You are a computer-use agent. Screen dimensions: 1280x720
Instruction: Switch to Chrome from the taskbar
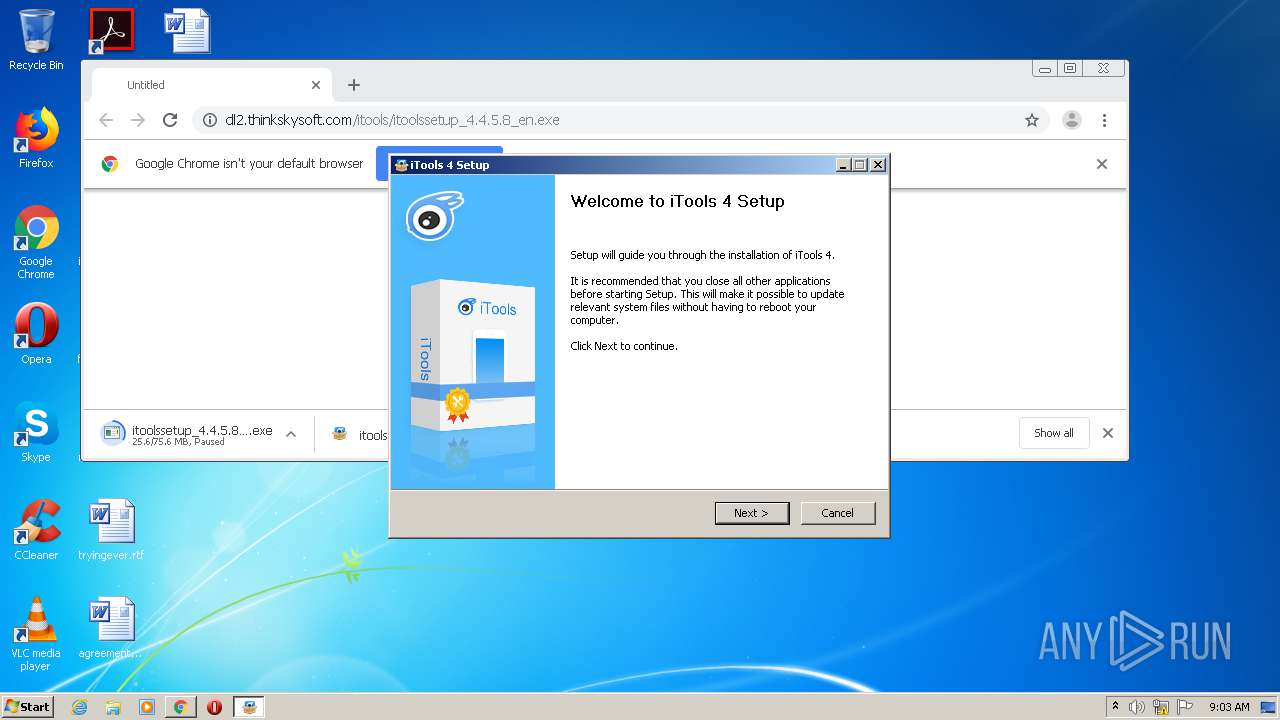pyautogui.click(x=180, y=707)
